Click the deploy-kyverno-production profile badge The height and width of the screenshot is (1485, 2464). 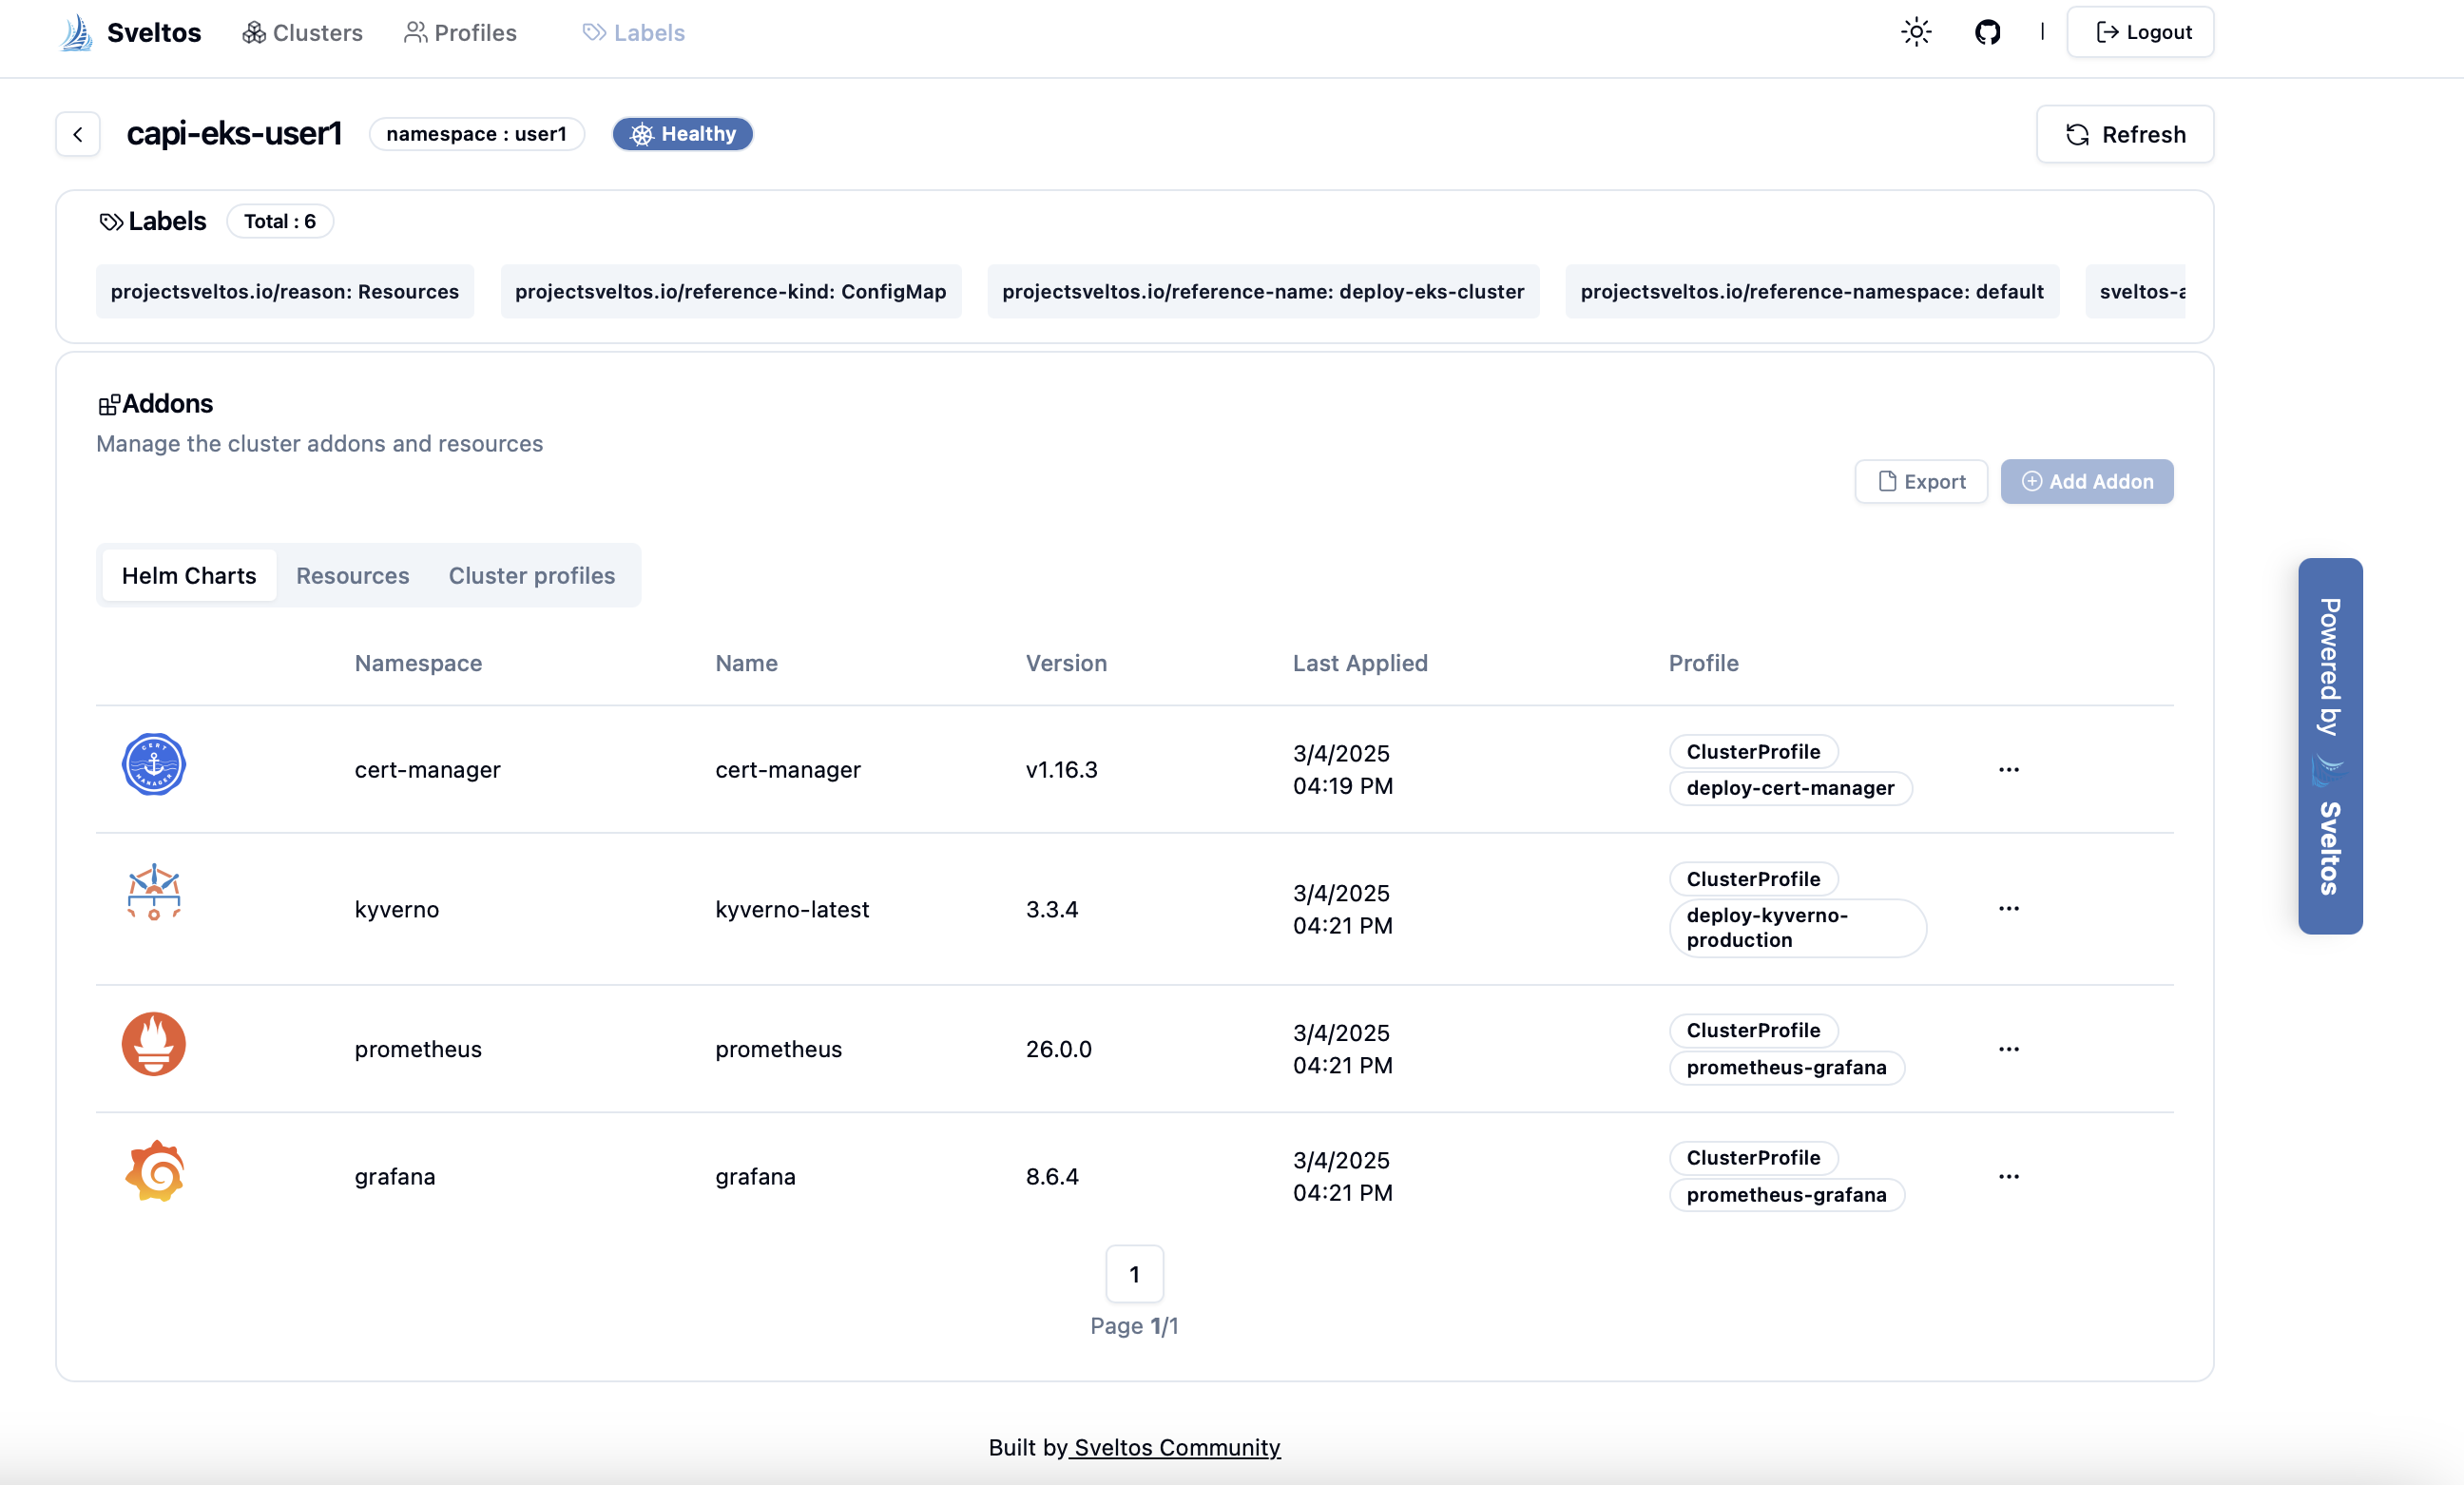(1797, 928)
